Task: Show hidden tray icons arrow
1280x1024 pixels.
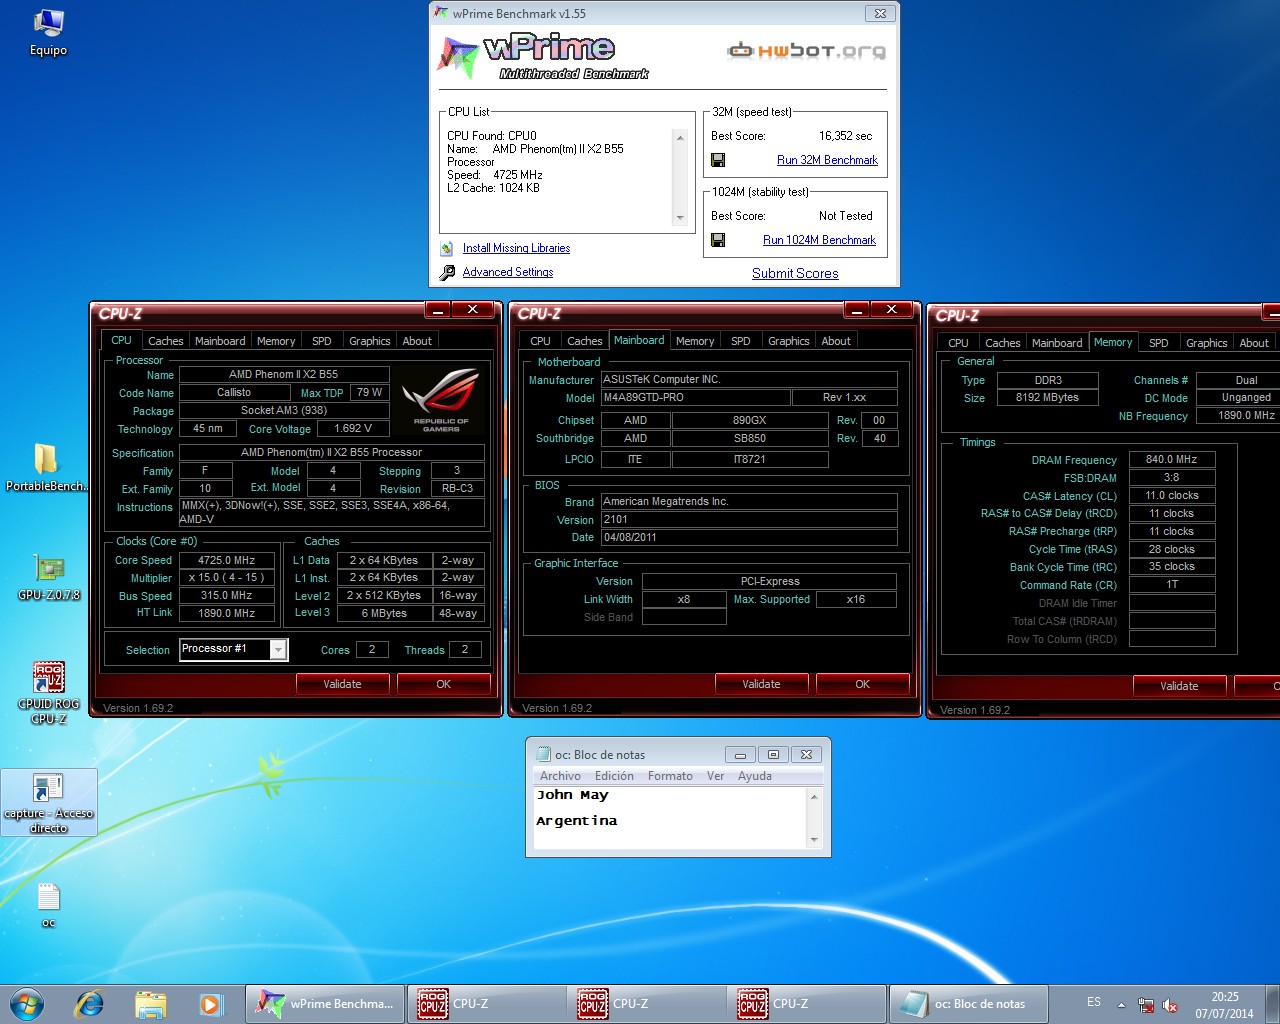Action: (x=1121, y=1004)
